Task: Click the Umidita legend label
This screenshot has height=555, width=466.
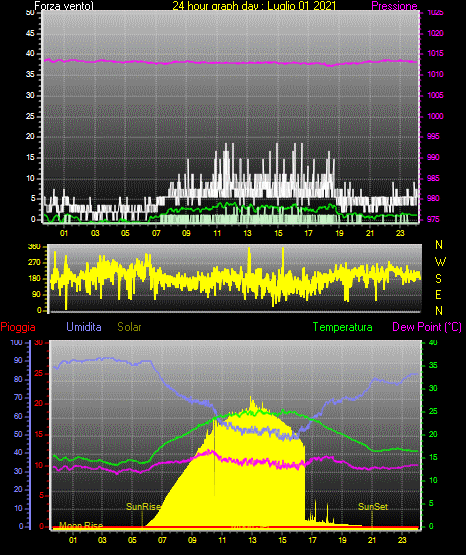Action: (84, 327)
